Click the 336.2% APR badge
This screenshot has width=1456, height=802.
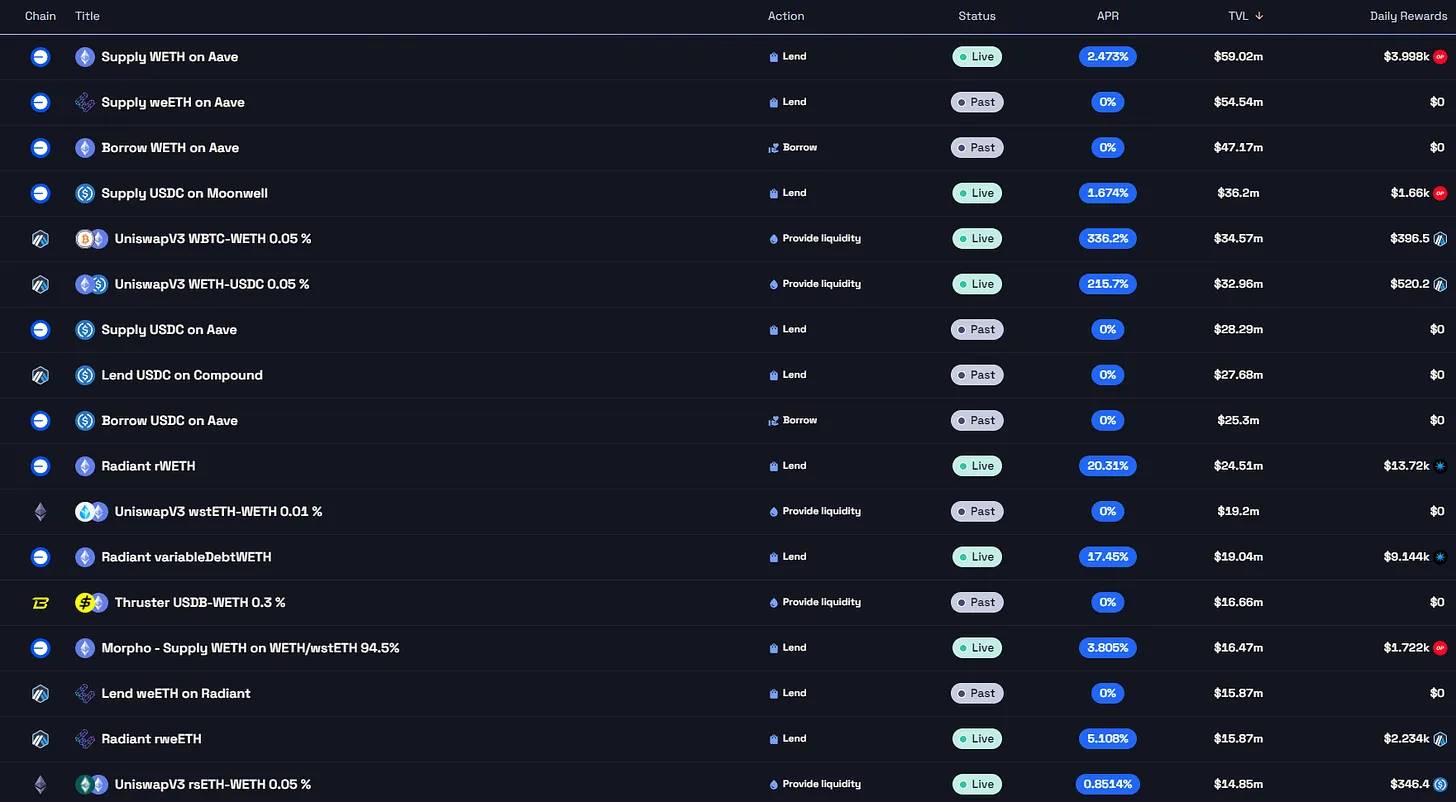click(x=1107, y=239)
